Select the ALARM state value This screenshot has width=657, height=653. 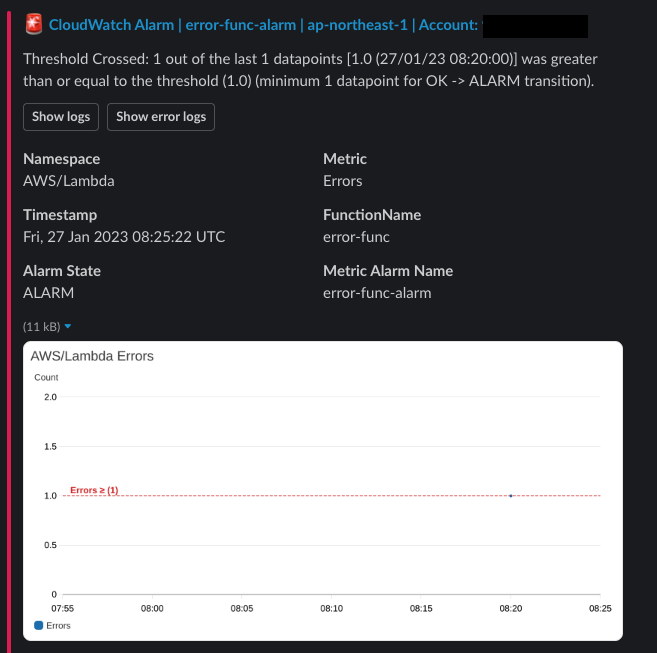(49, 293)
